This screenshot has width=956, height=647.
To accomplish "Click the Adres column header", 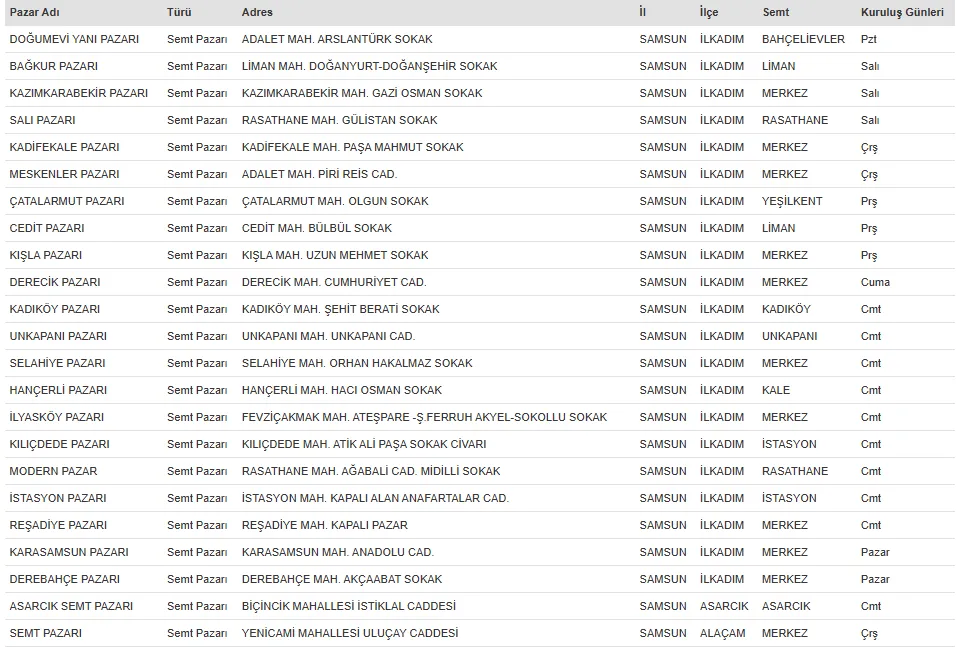I will pos(257,12).
